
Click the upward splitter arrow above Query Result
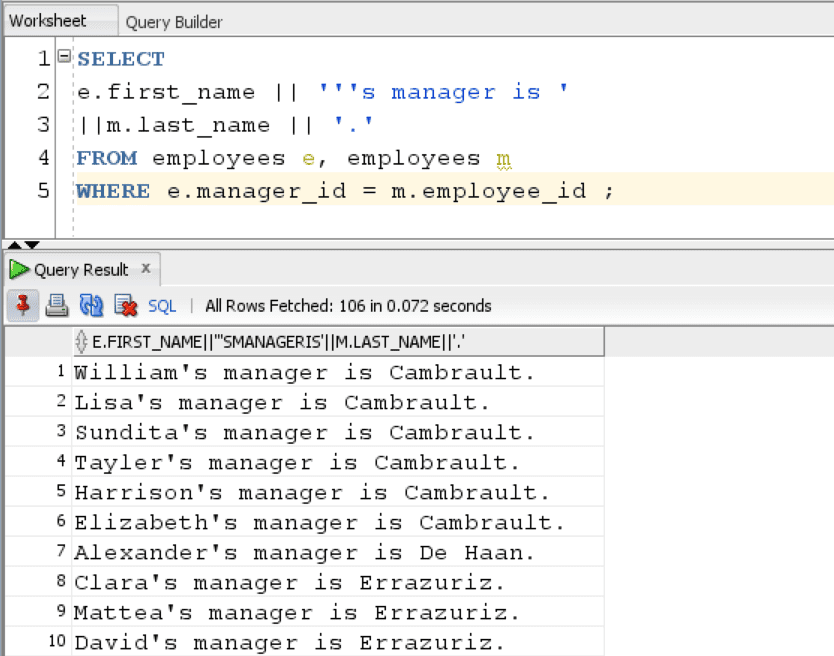[x=12, y=243]
